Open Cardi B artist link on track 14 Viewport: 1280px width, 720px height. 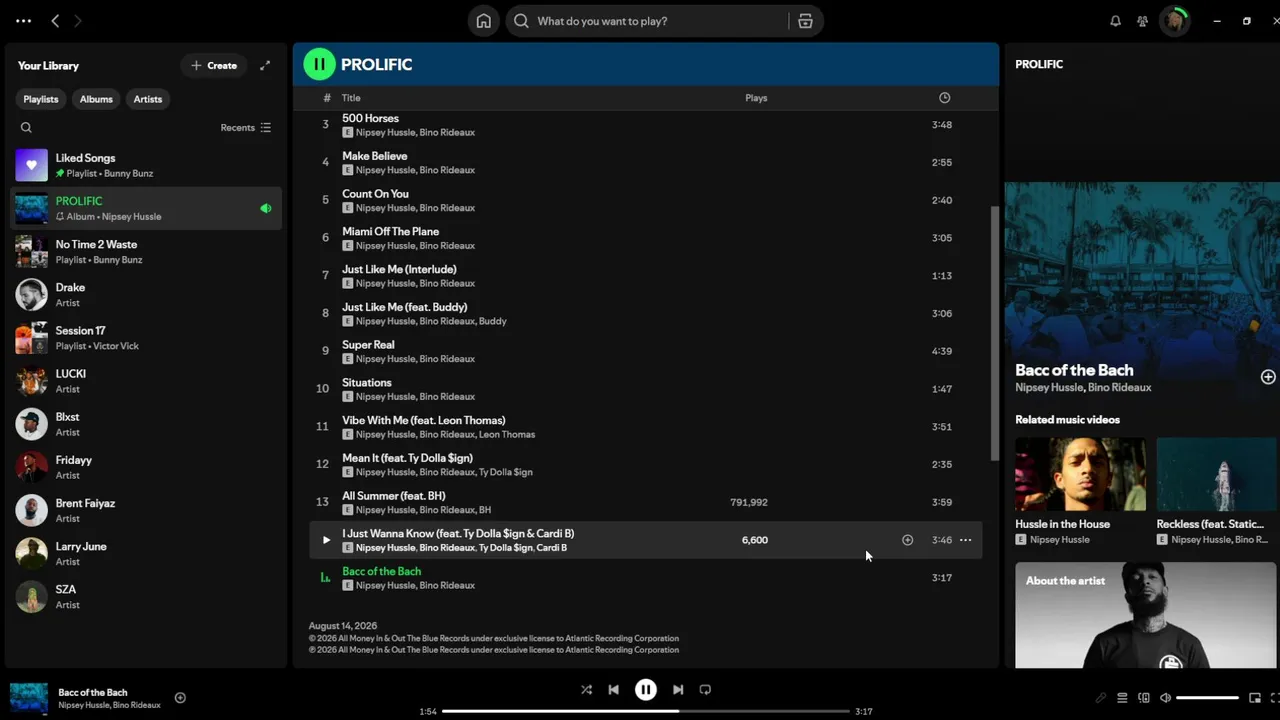coord(552,548)
